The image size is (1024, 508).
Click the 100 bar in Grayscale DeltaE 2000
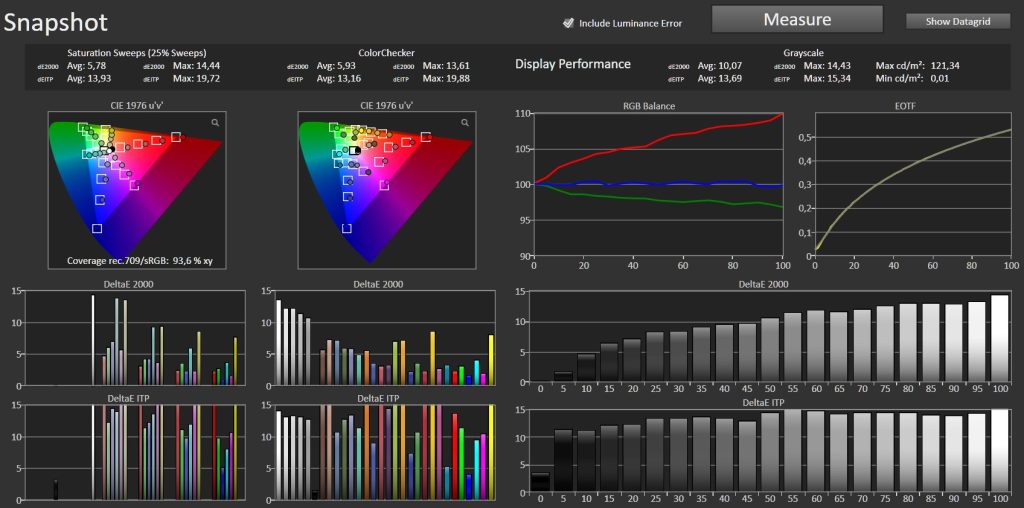[999, 340]
